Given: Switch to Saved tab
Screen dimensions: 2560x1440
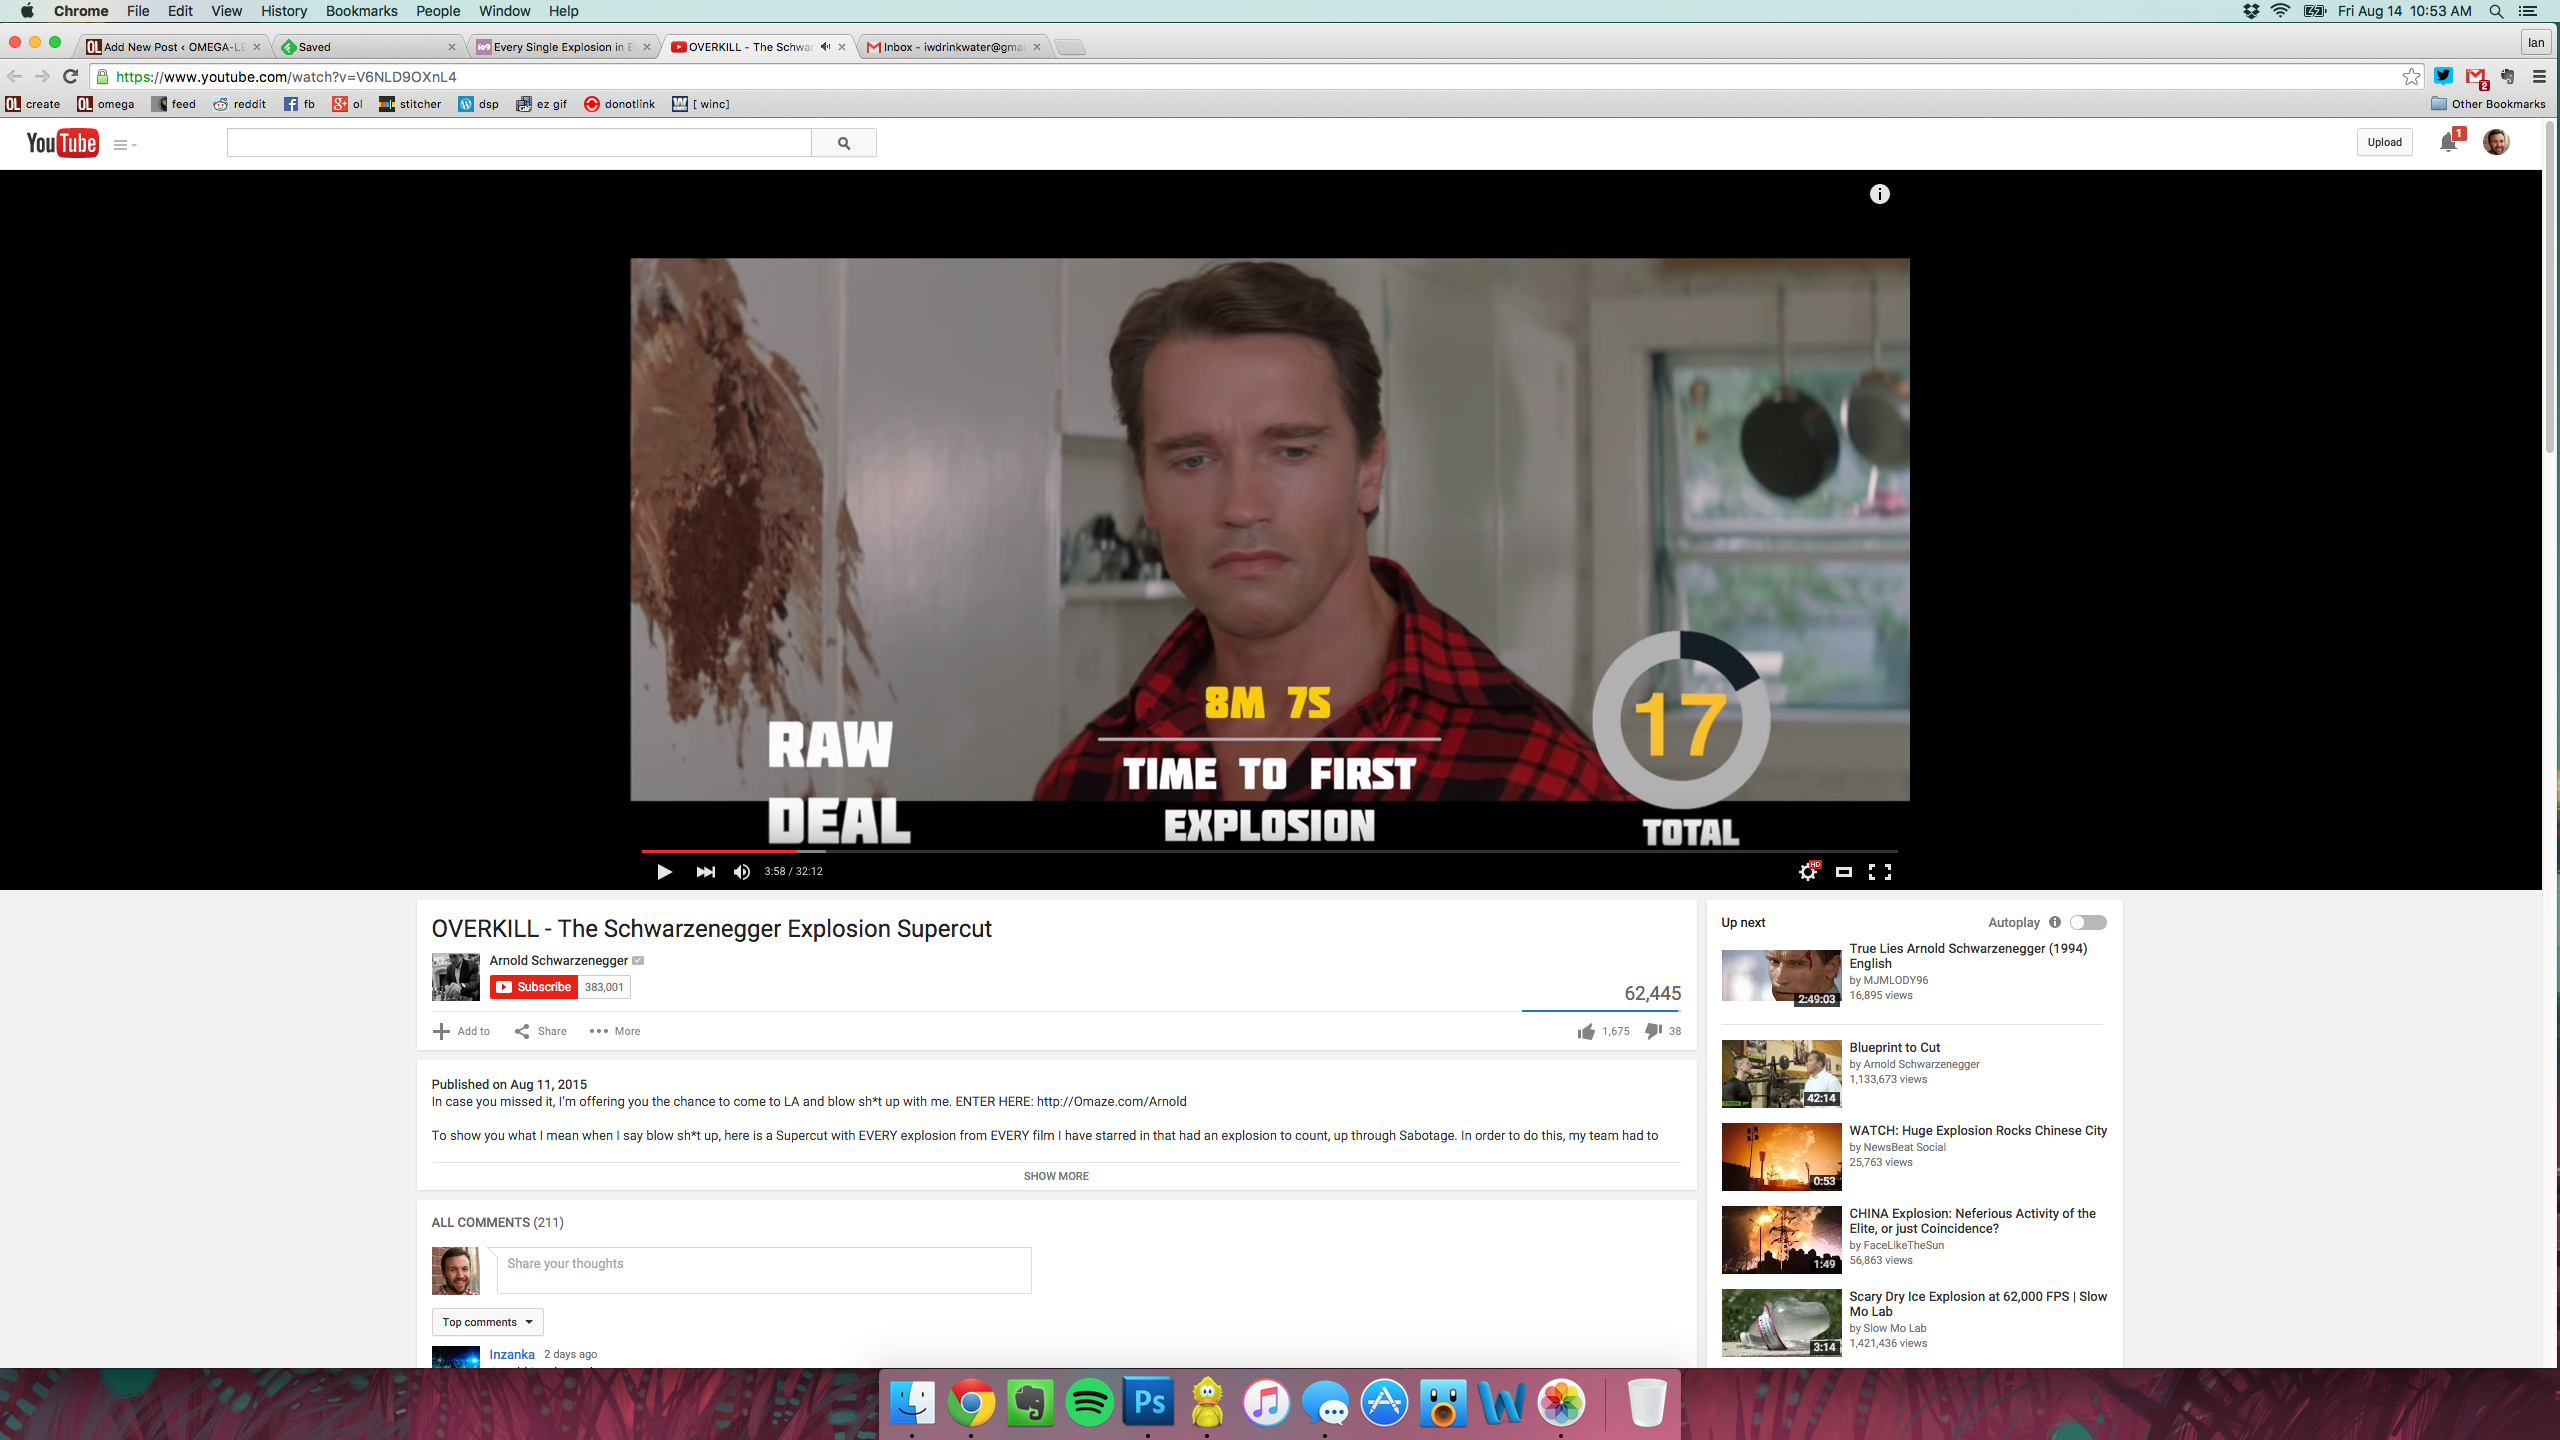Looking at the screenshot, I should [x=368, y=47].
